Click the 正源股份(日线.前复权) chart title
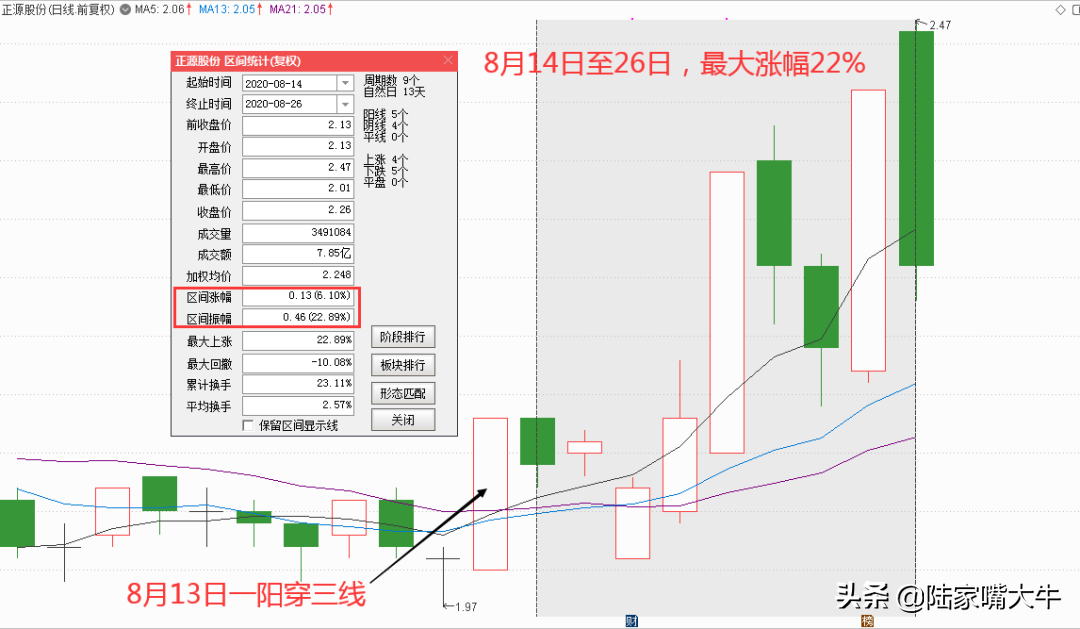This screenshot has width=1080, height=629. (x=58, y=10)
